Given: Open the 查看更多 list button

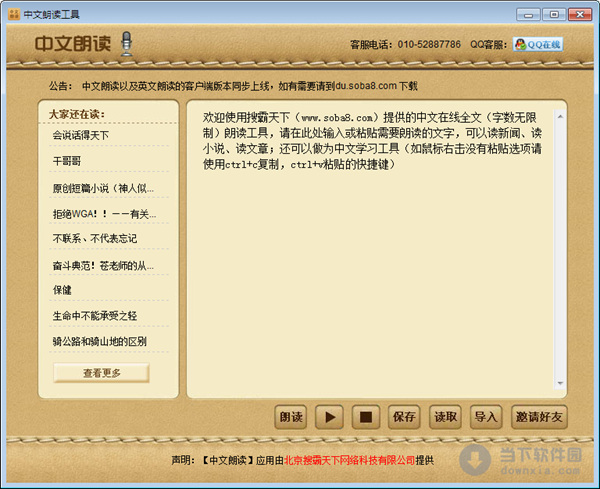Looking at the screenshot, I should pyautogui.click(x=101, y=373).
